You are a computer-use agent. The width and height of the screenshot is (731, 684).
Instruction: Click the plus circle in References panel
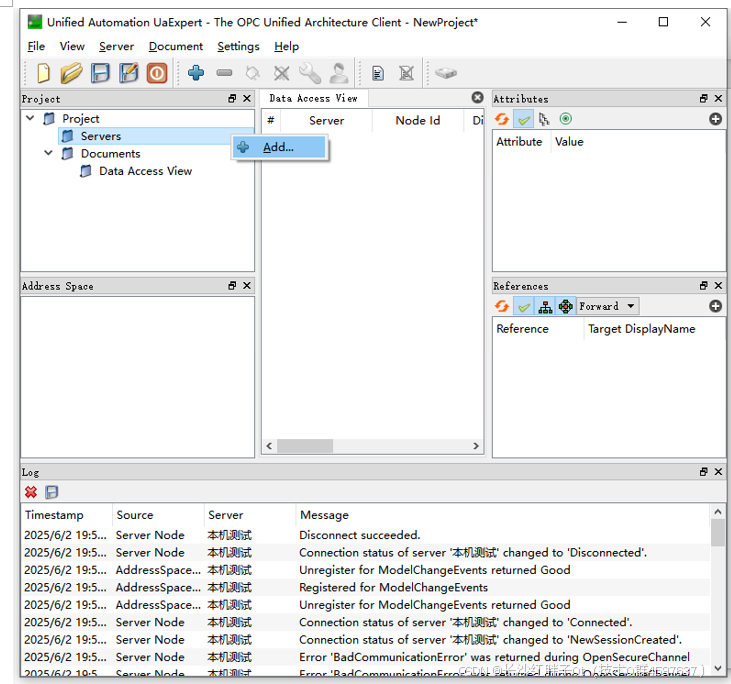pyautogui.click(x=715, y=306)
